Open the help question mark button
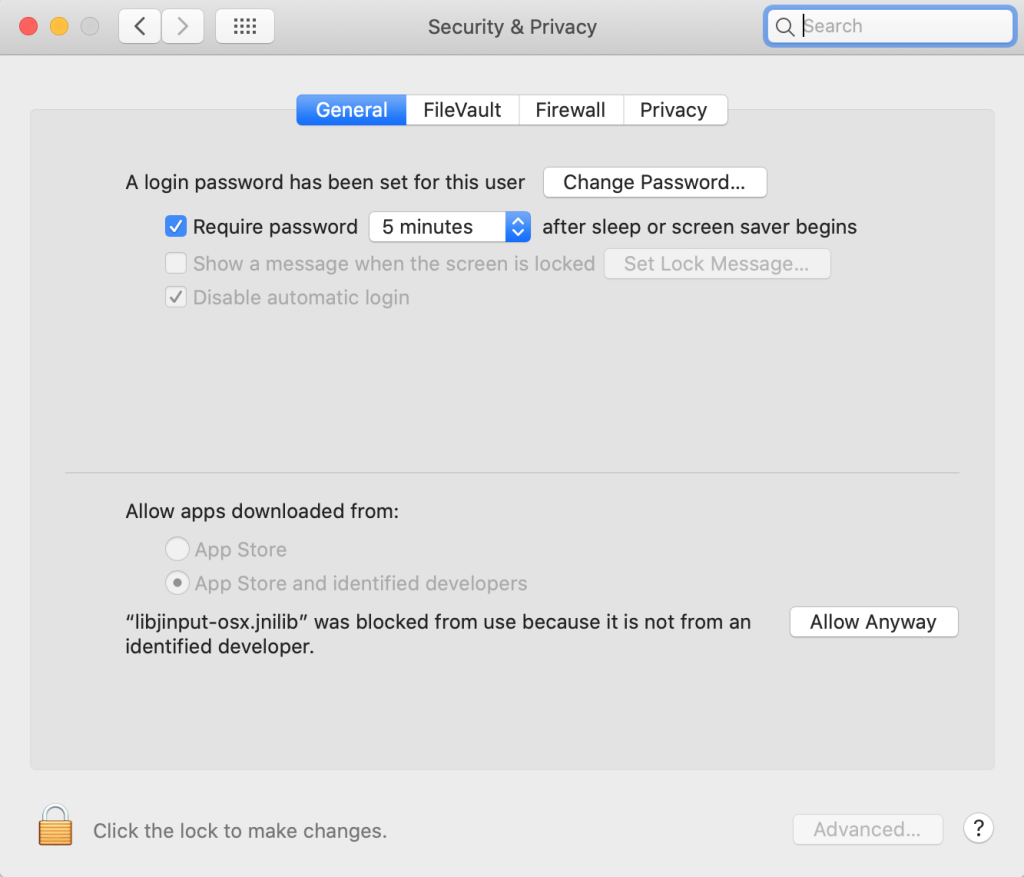Viewport: 1024px width, 877px height. point(978,829)
